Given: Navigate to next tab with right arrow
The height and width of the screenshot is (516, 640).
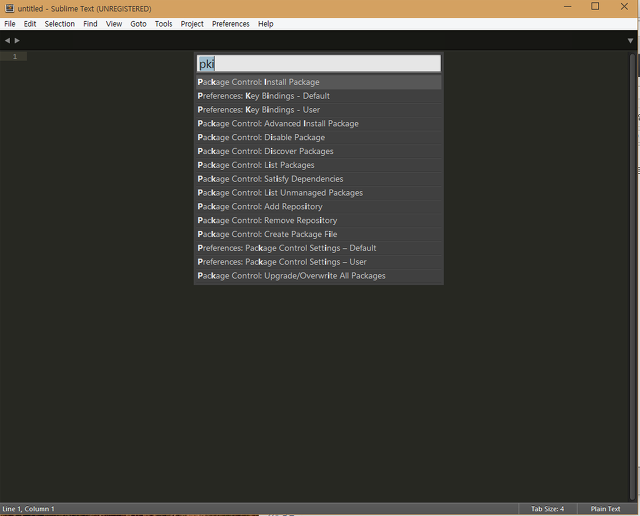Looking at the screenshot, I should (x=17, y=40).
